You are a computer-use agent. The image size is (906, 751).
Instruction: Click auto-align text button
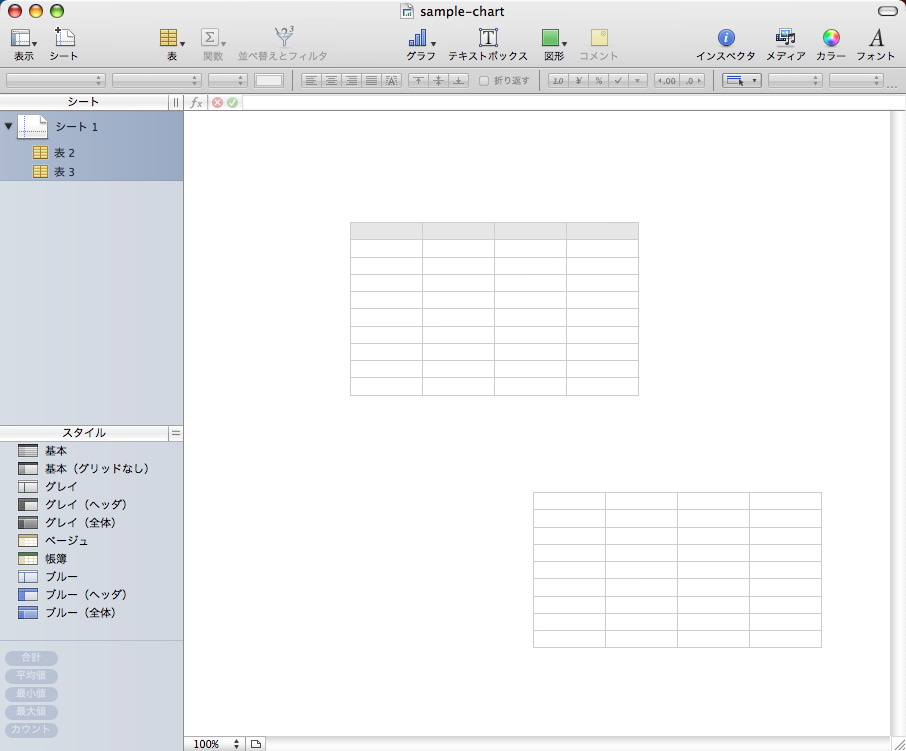coord(392,81)
